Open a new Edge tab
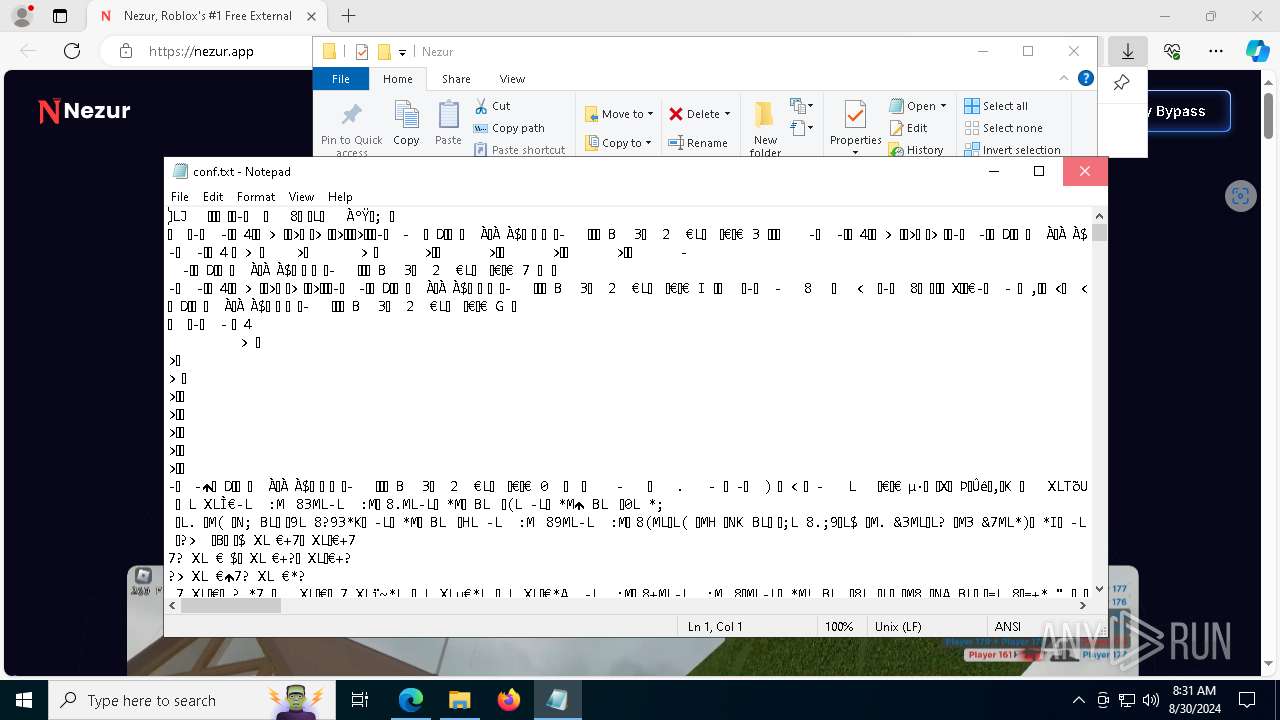This screenshot has height=720, width=1280. (x=348, y=16)
